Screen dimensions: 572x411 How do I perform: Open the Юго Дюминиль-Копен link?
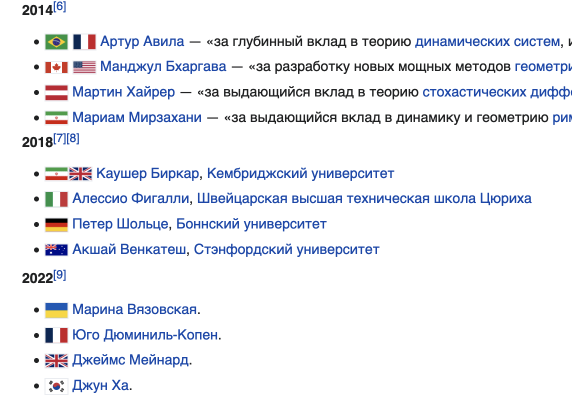(x=145, y=334)
